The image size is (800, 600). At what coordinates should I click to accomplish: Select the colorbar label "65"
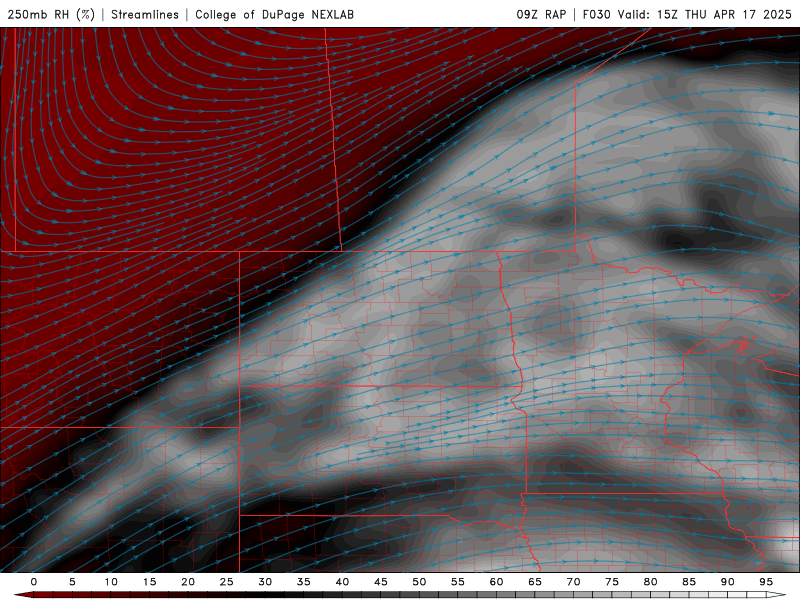click(535, 582)
